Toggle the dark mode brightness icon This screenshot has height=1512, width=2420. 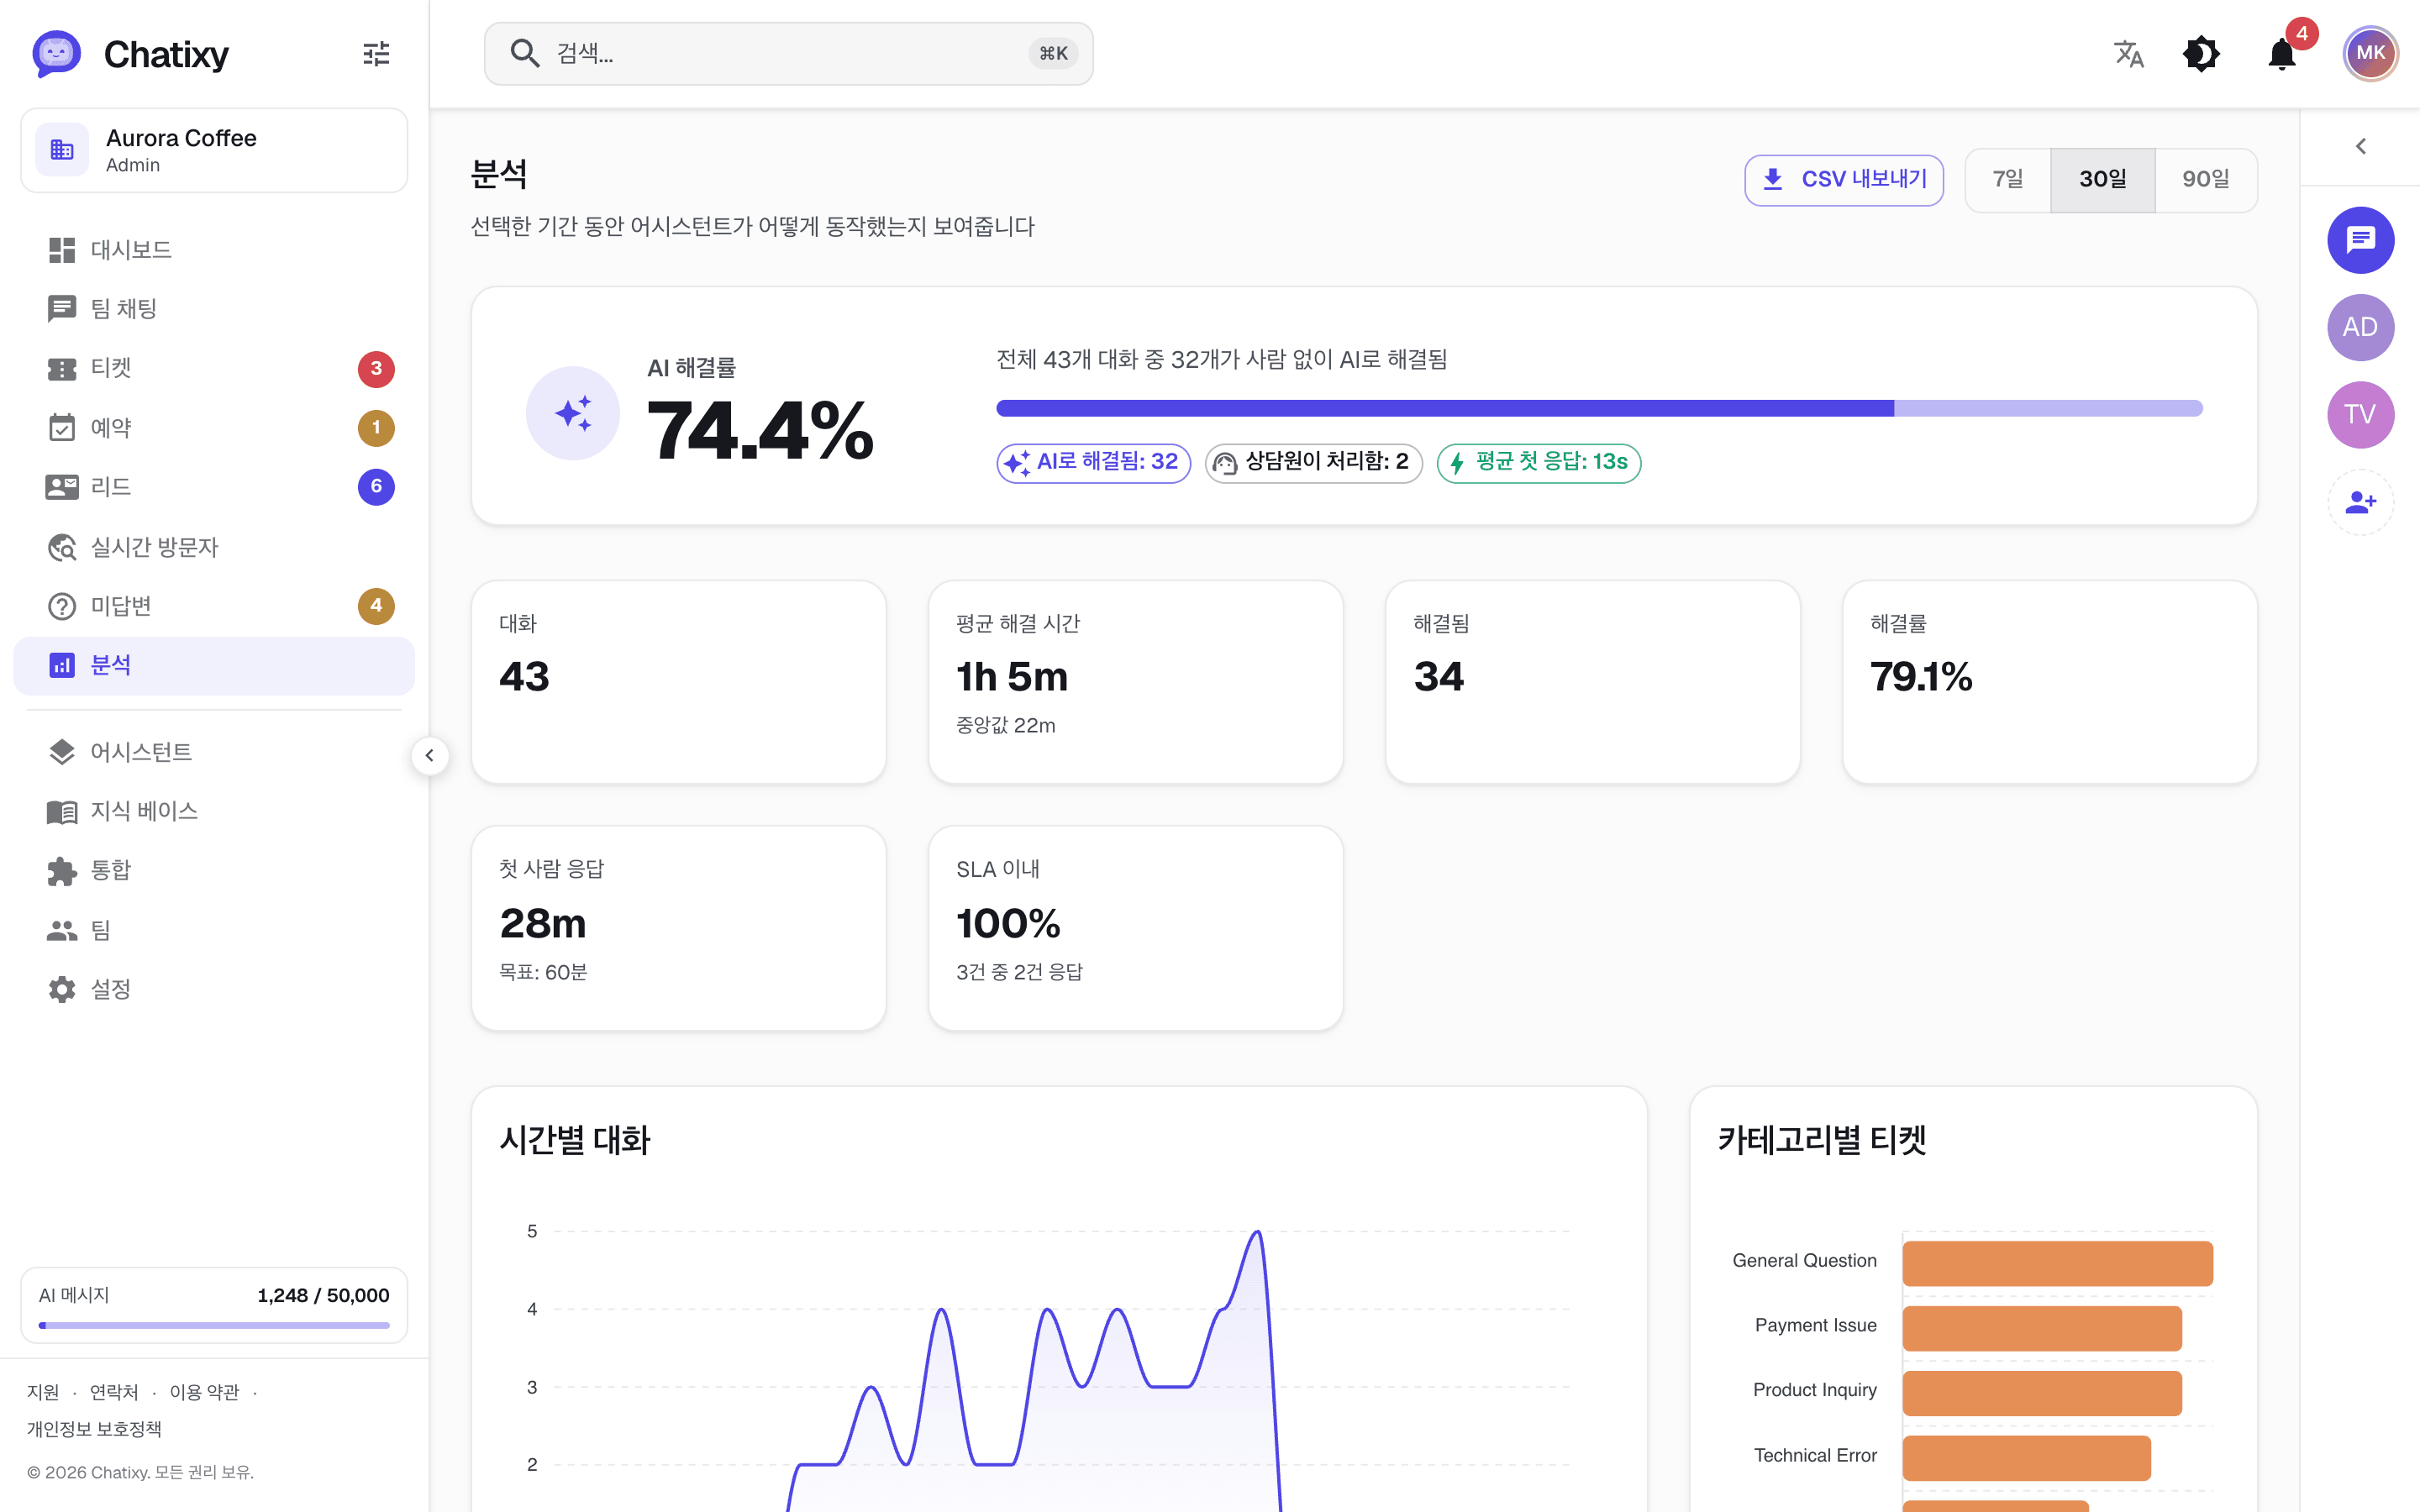[2201, 53]
